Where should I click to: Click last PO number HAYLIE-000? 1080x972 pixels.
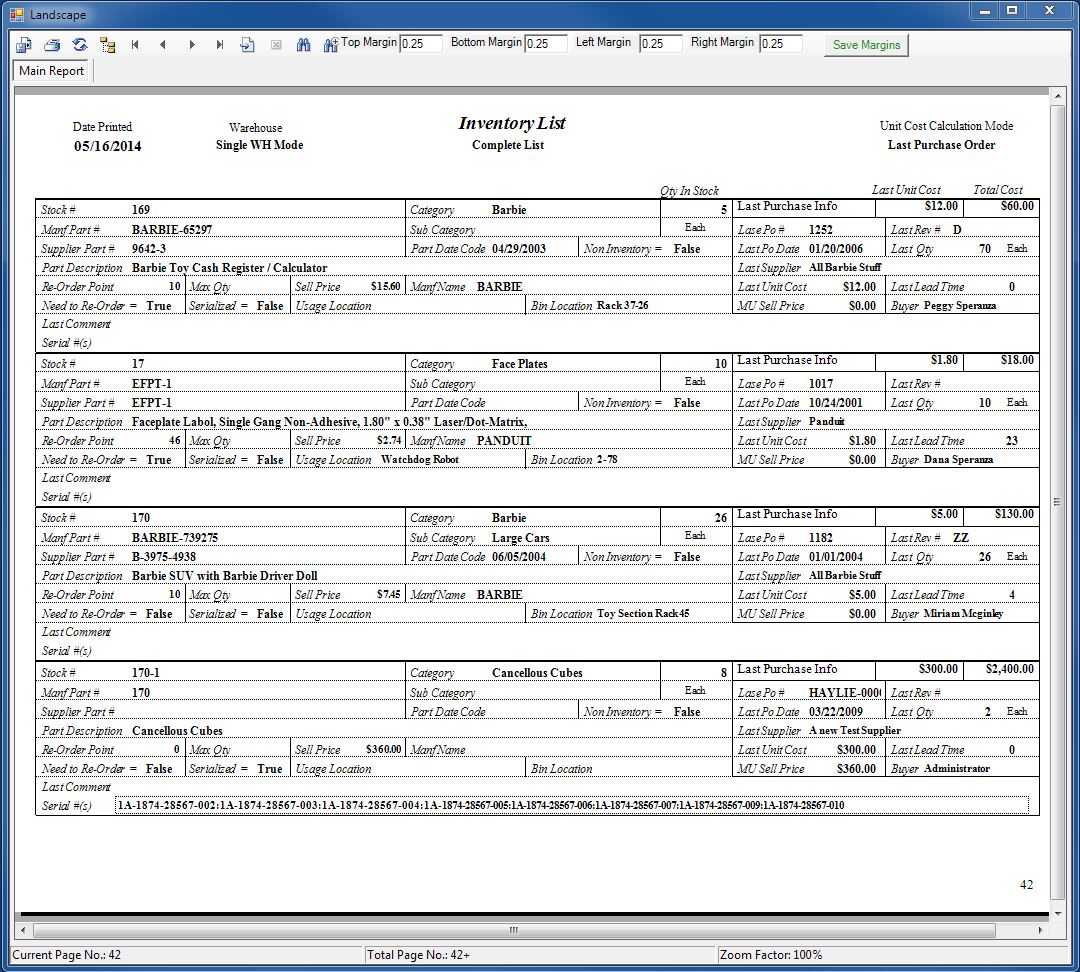point(844,692)
